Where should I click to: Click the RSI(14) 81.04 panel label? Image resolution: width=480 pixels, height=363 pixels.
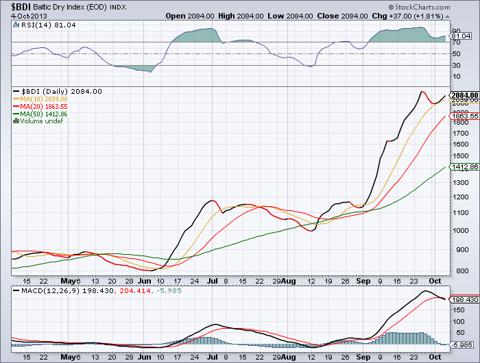click(49, 25)
